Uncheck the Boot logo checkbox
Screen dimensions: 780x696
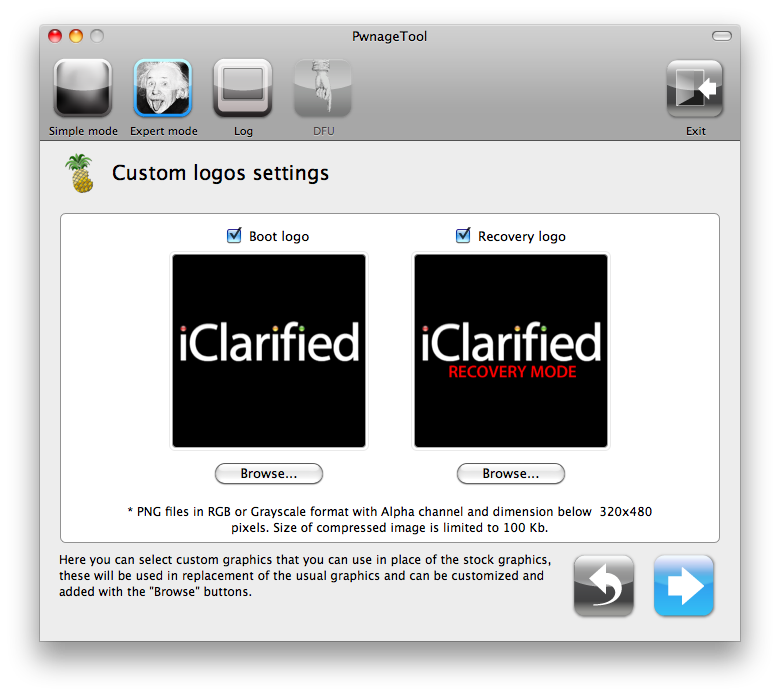pyautogui.click(x=235, y=236)
